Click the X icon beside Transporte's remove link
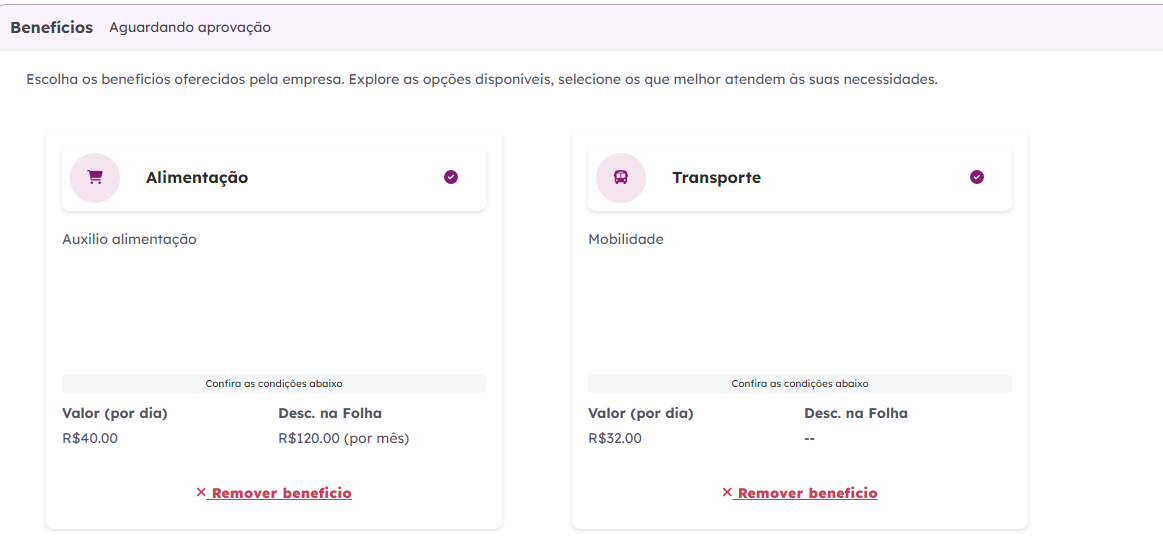 [x=727, y=492]
